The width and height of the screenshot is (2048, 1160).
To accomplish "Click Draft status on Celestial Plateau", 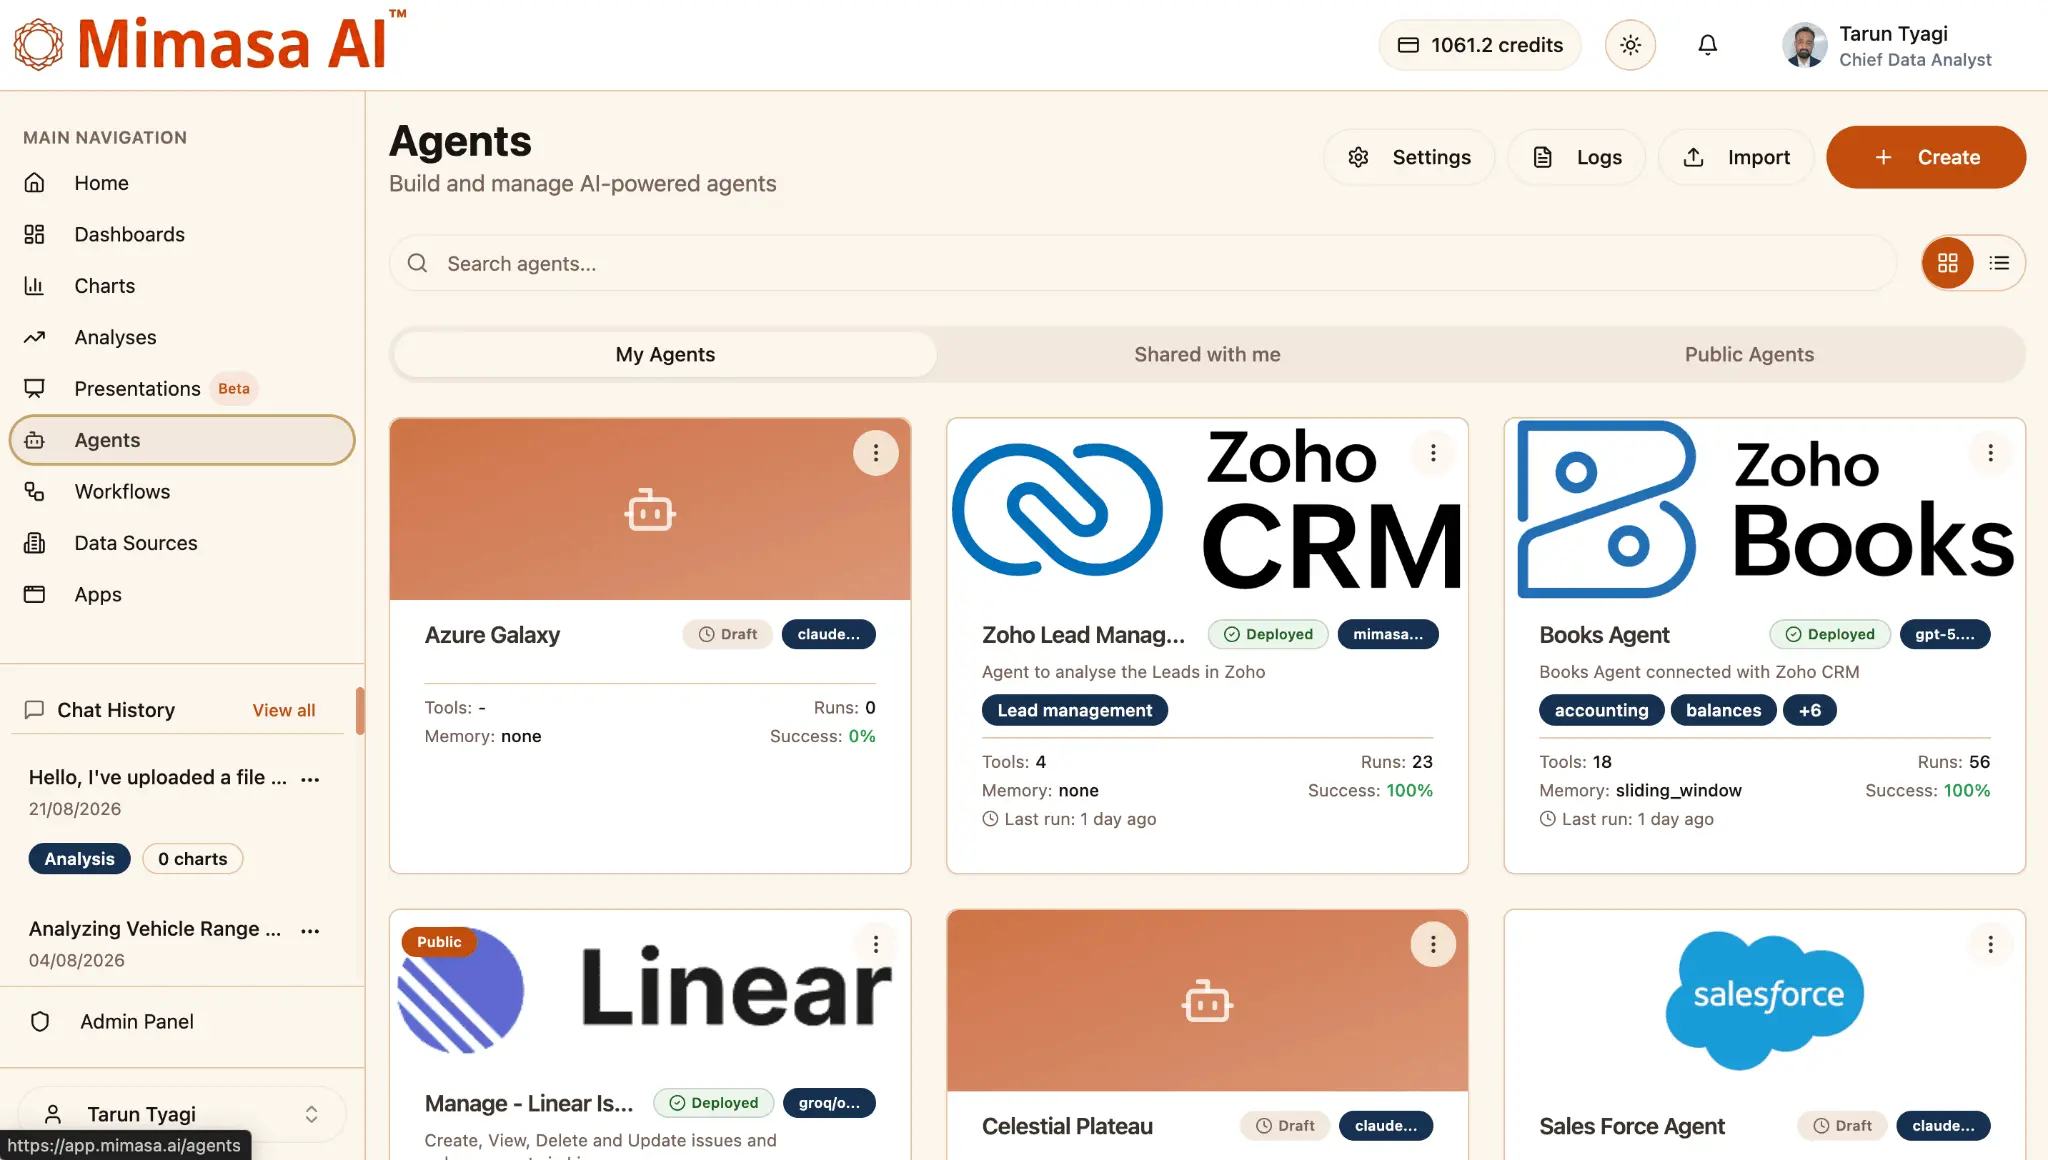I will click(1286, 1126).
